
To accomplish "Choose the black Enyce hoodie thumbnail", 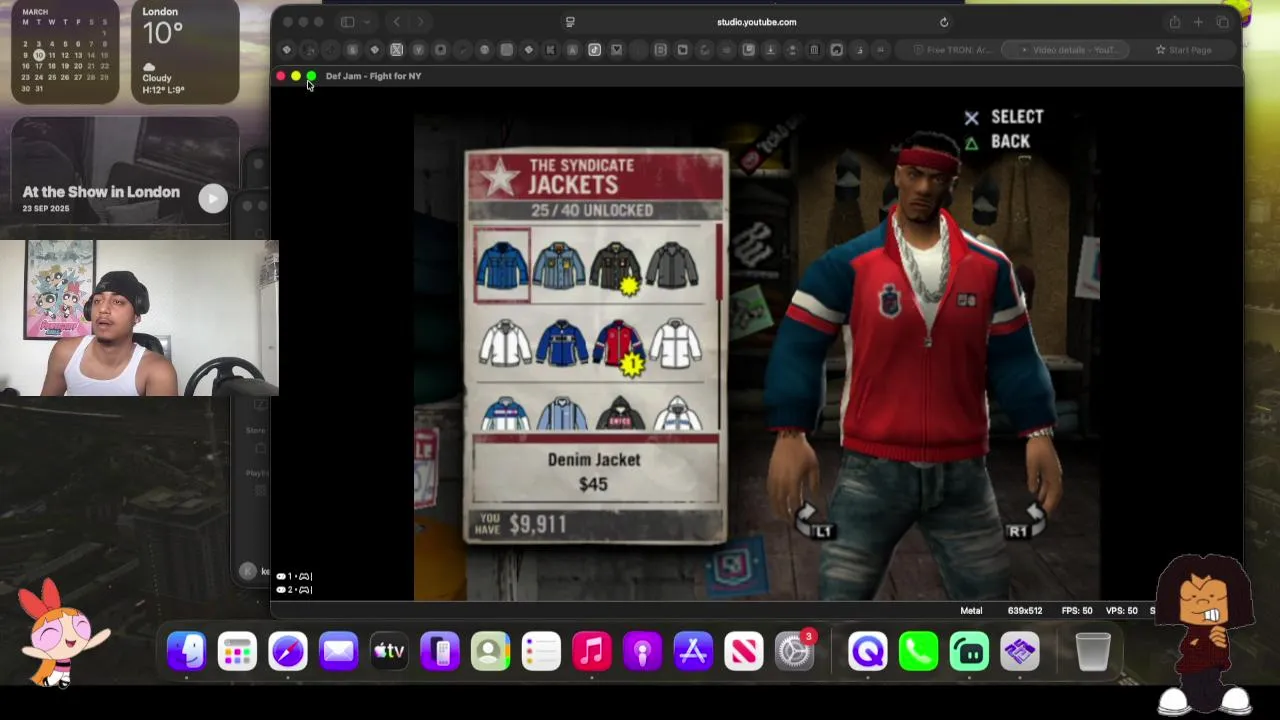I will pos(620,412).
